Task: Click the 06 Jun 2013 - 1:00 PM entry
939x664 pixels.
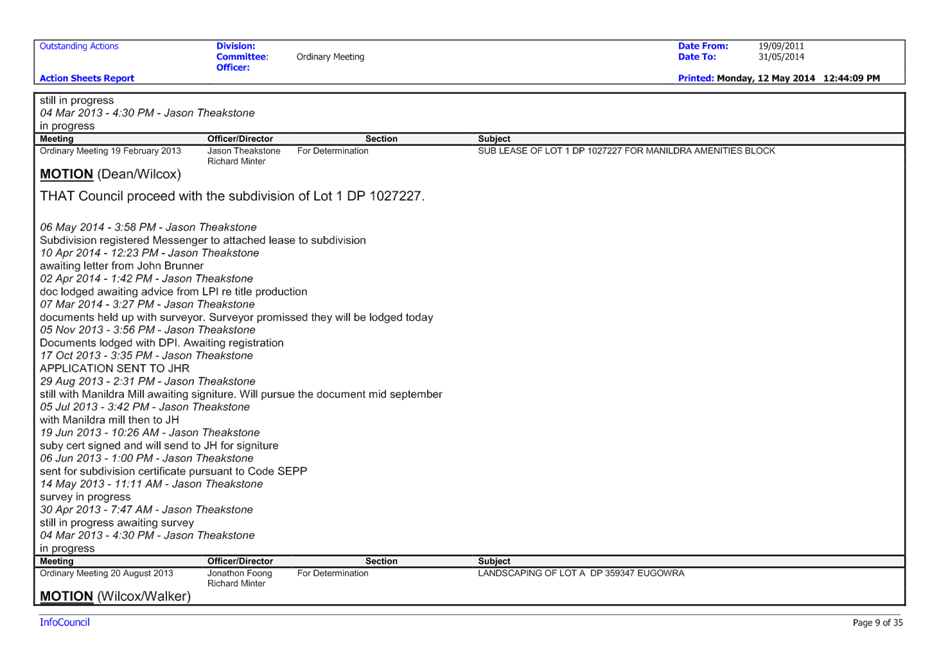Action: (146, 459)
